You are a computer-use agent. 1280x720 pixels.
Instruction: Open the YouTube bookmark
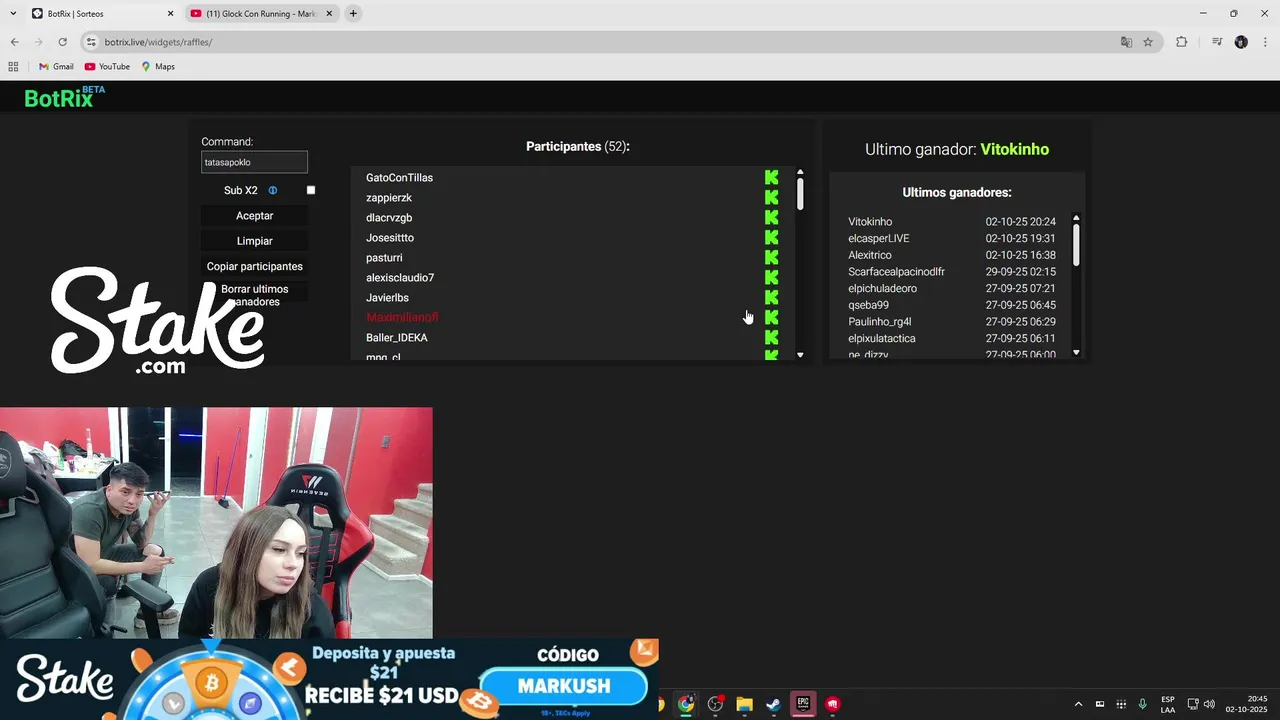[107, 66]
